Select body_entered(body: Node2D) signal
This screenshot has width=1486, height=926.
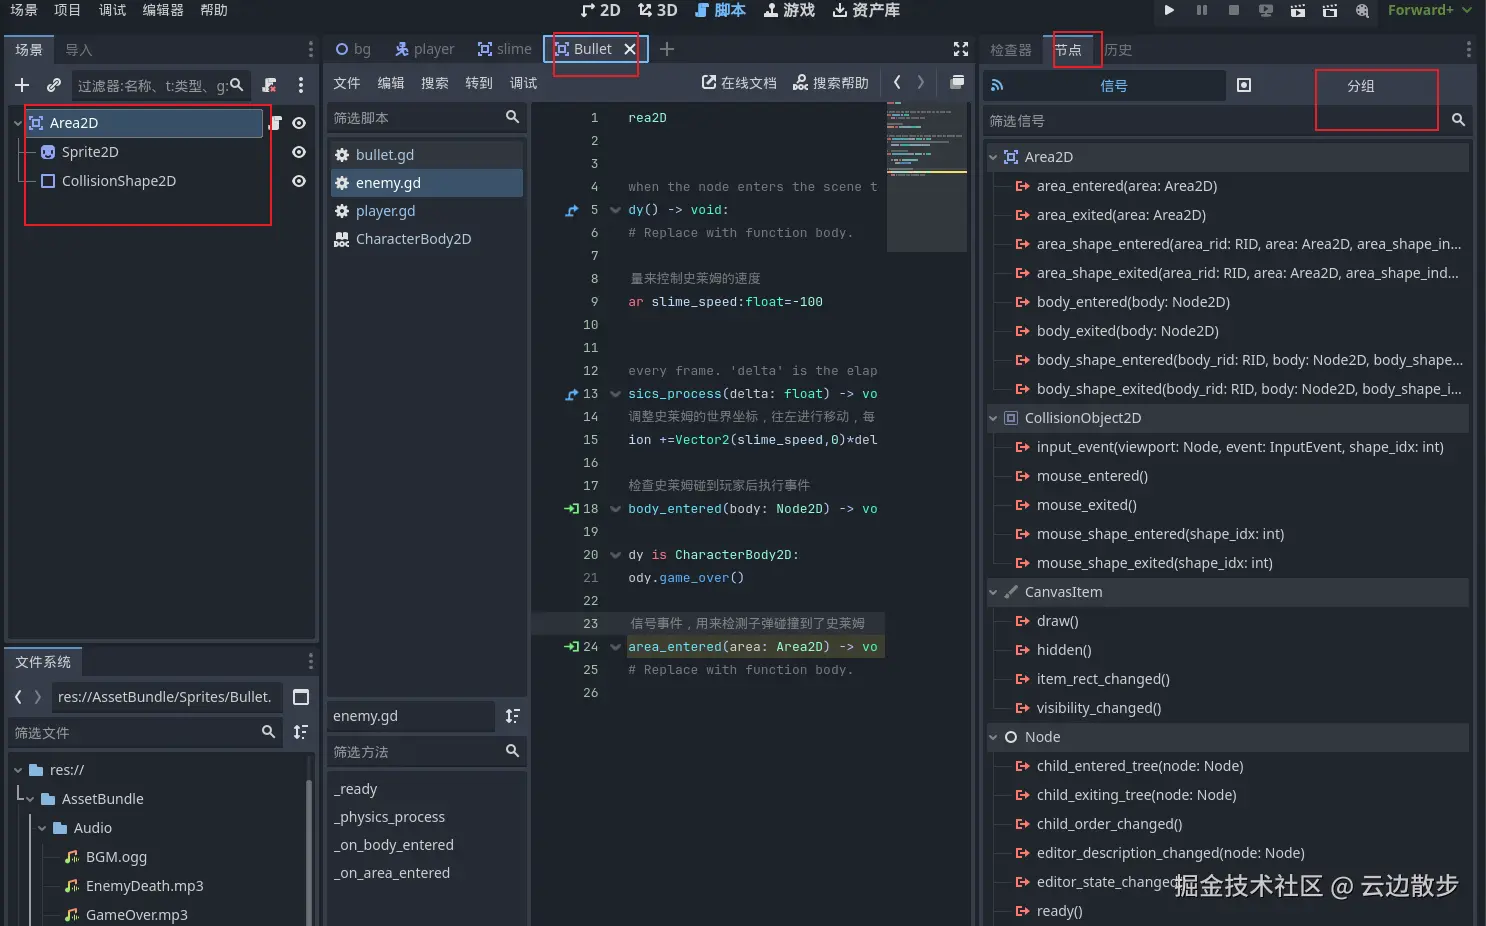tap(1133, 302)
